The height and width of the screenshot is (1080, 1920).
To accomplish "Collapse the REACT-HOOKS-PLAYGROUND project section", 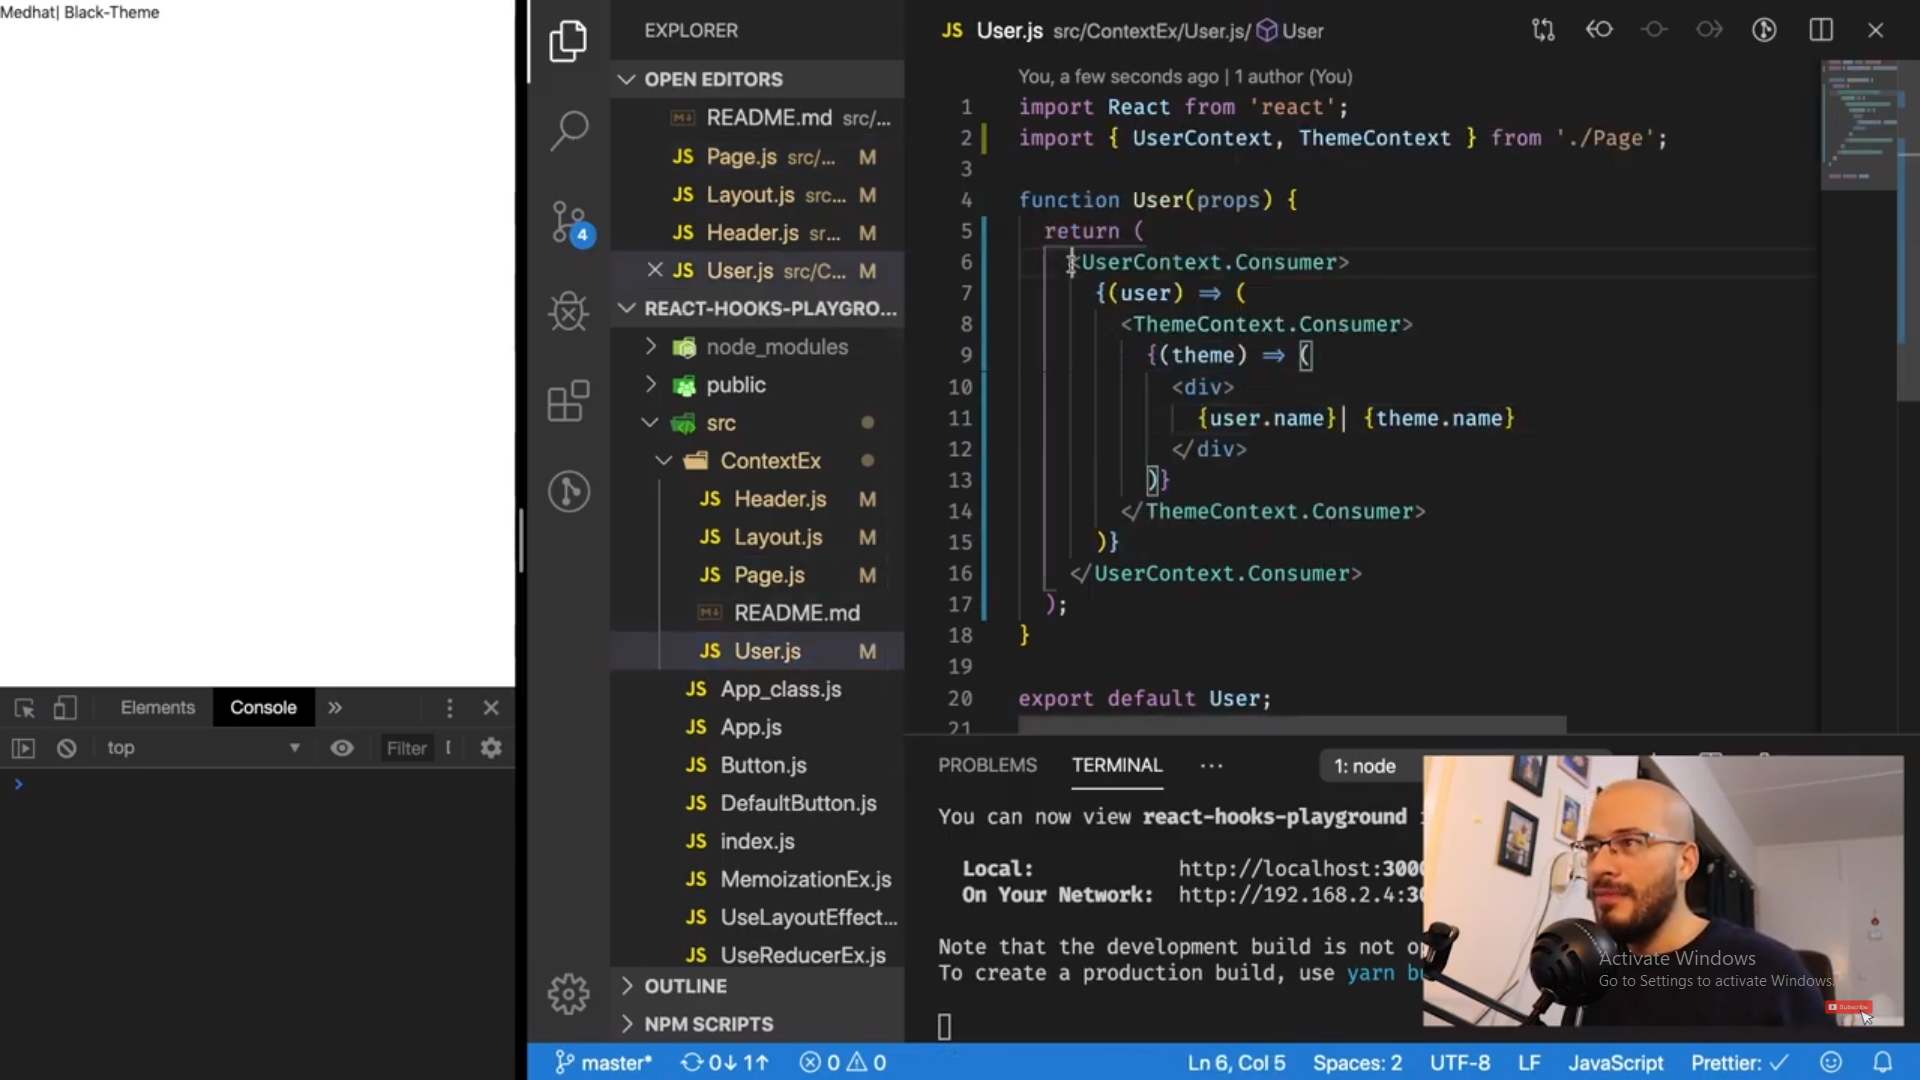I will pyautogui.click(x=757, y=308).
